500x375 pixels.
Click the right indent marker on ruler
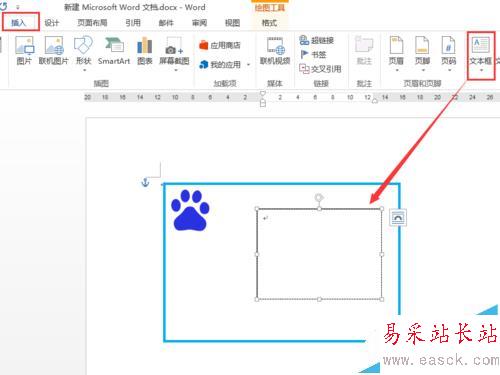click(x=375, y=100)
